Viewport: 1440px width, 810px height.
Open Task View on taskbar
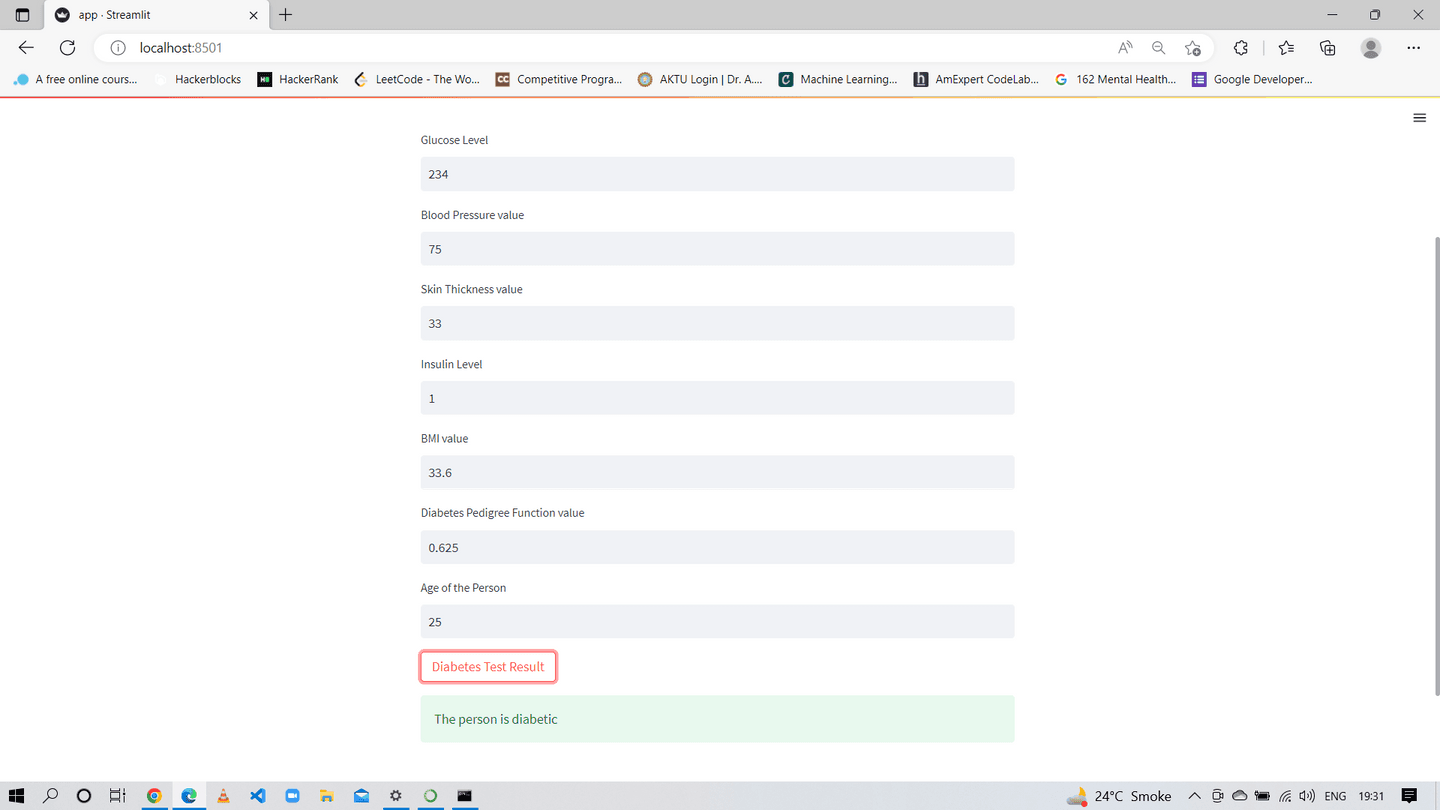tap(117, 796)
